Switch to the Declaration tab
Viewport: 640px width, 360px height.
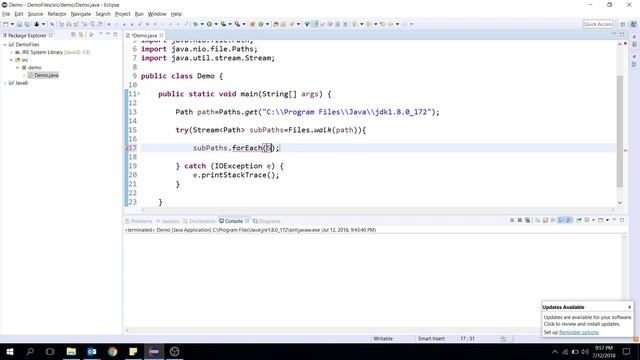199,221
